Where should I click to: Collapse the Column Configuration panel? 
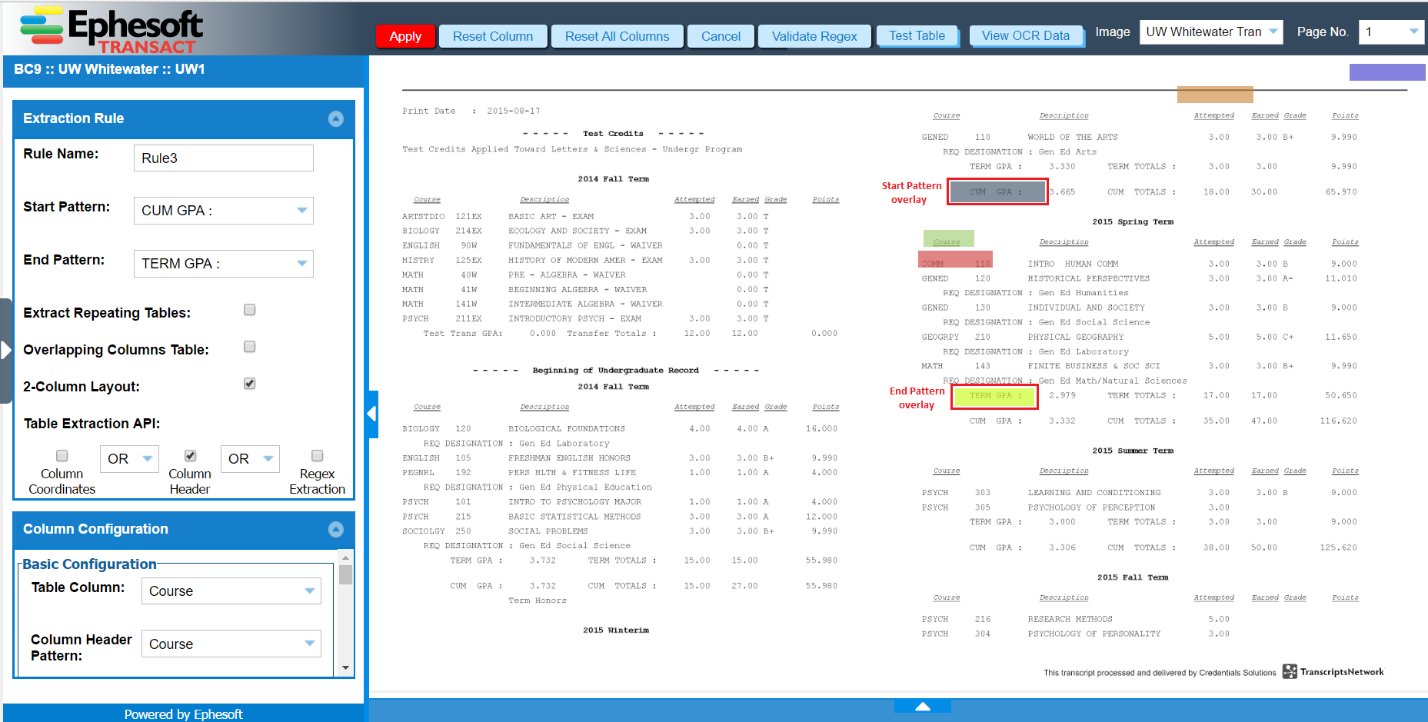click(336, 529)
